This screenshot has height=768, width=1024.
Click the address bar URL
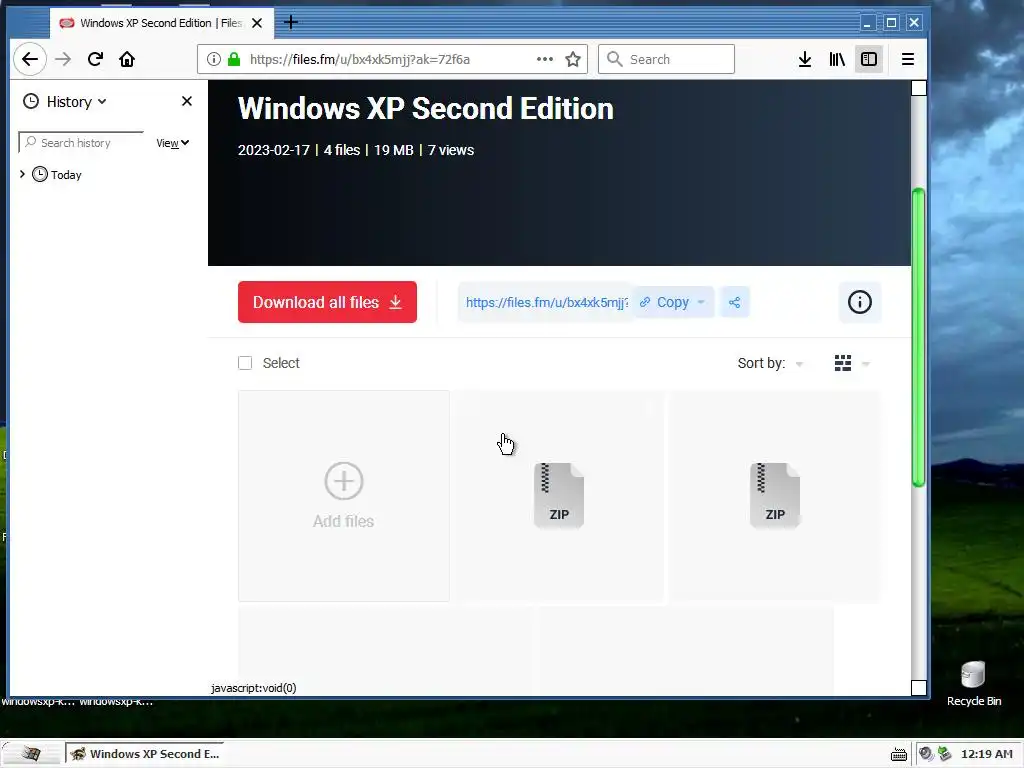tap(360, 59)
